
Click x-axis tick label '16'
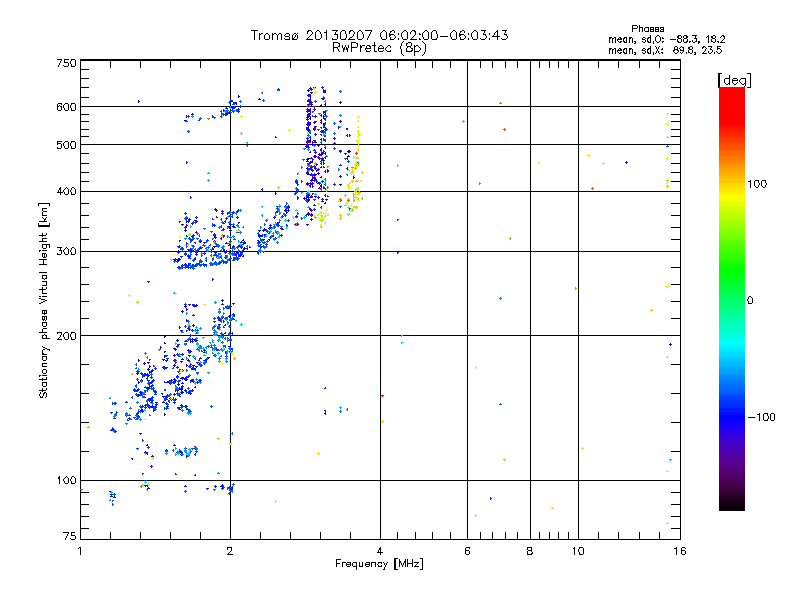(x=680, y=551)
